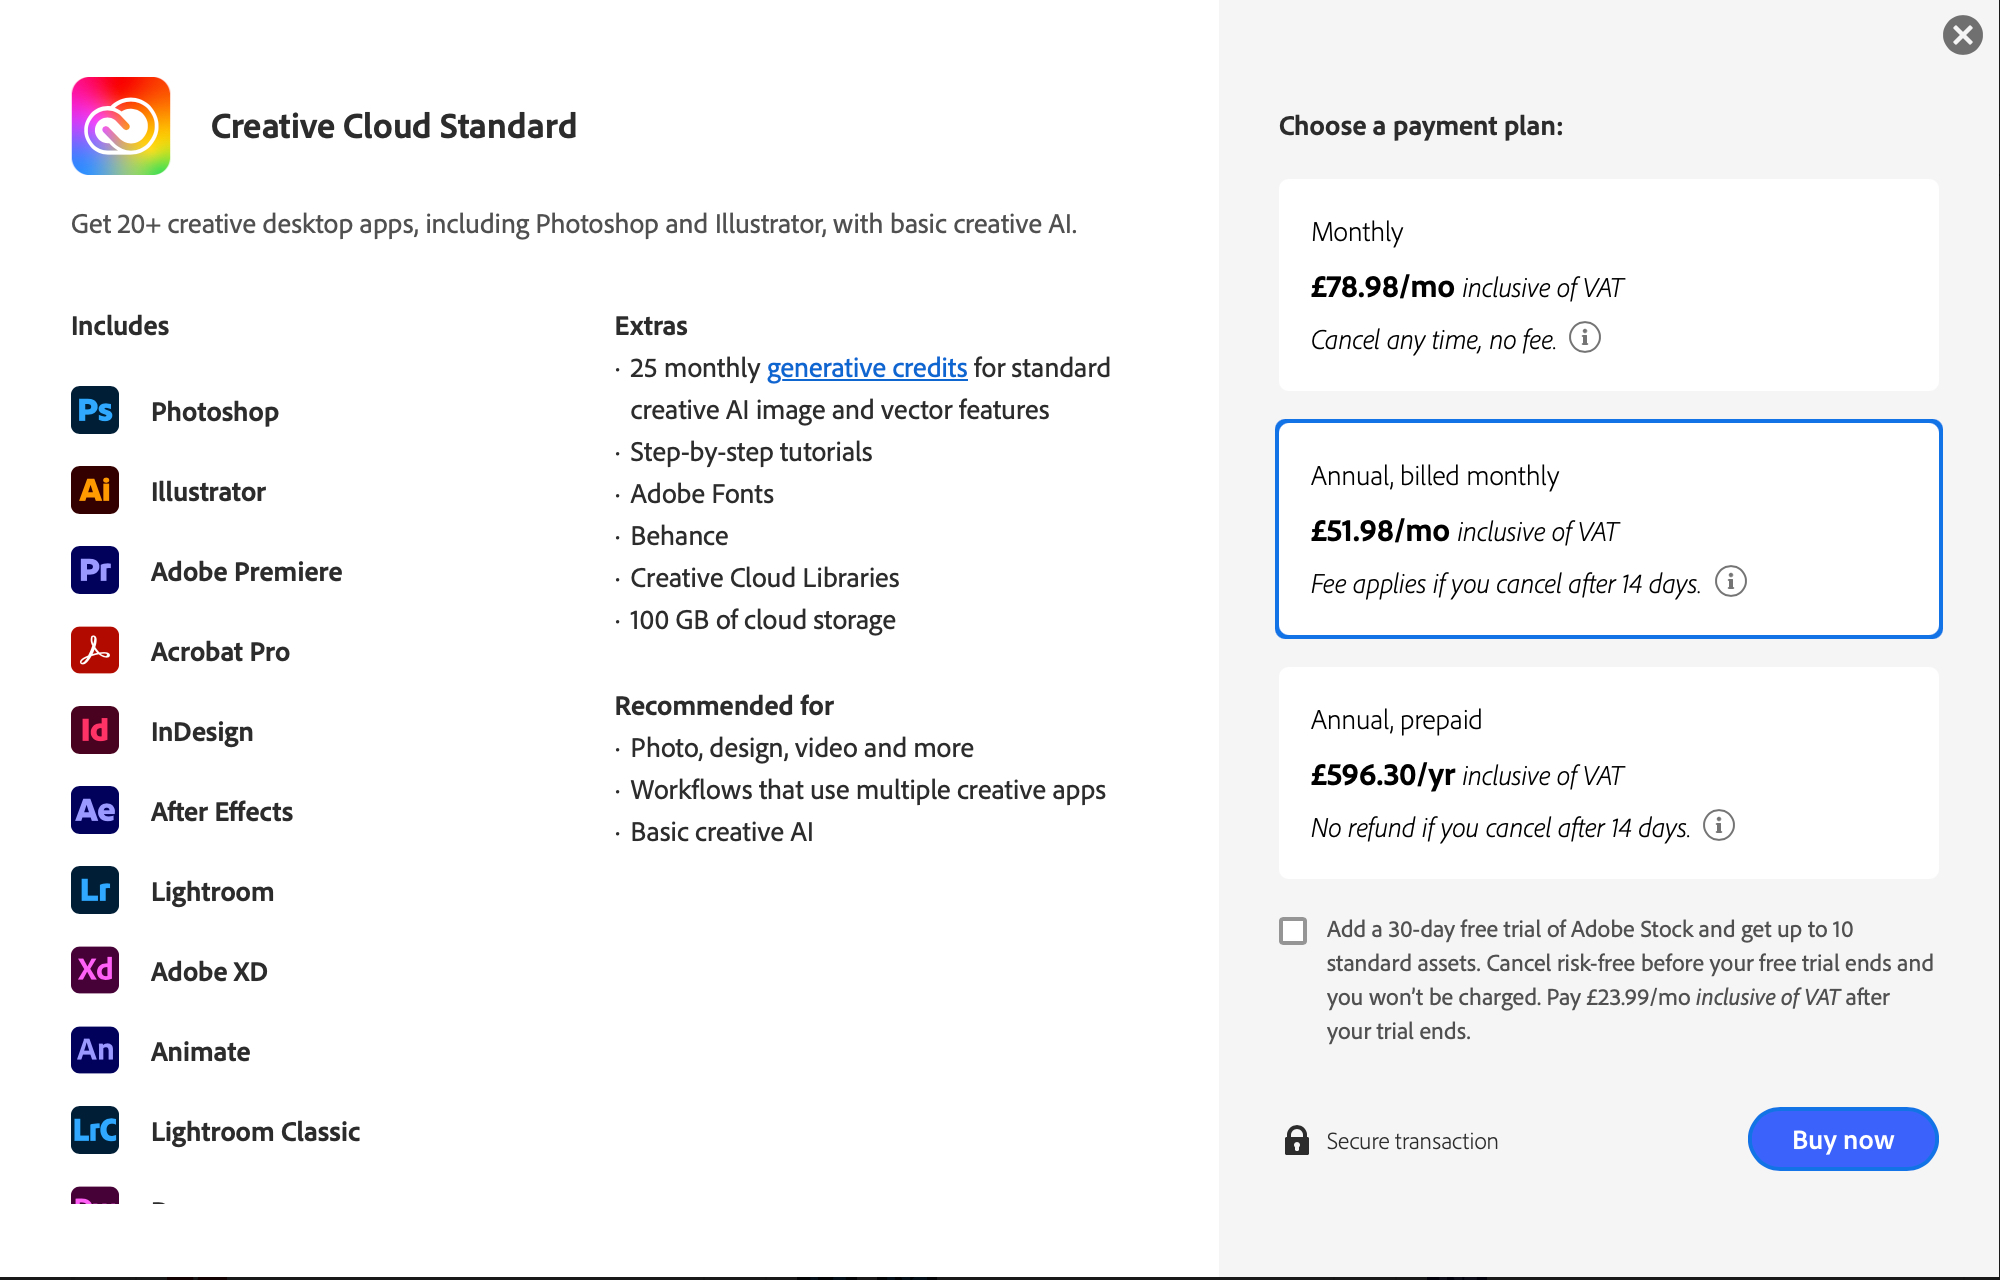Click the Lightroom Classic icon

coord(95,1130)
